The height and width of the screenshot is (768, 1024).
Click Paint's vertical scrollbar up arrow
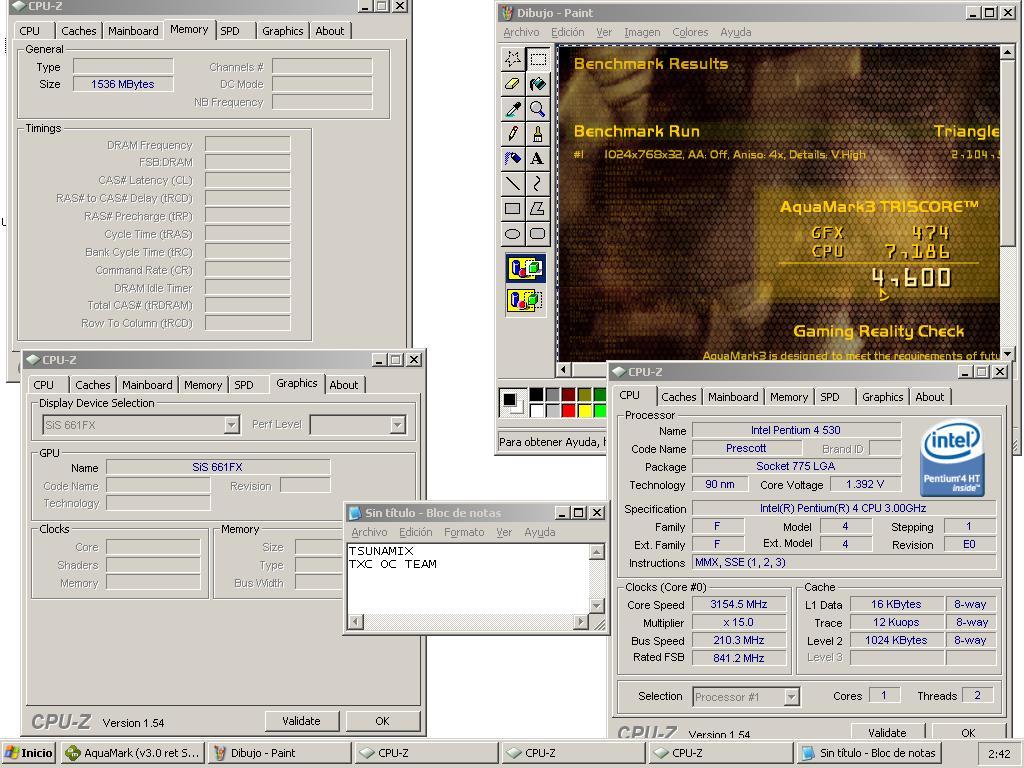coord(1007,52)
